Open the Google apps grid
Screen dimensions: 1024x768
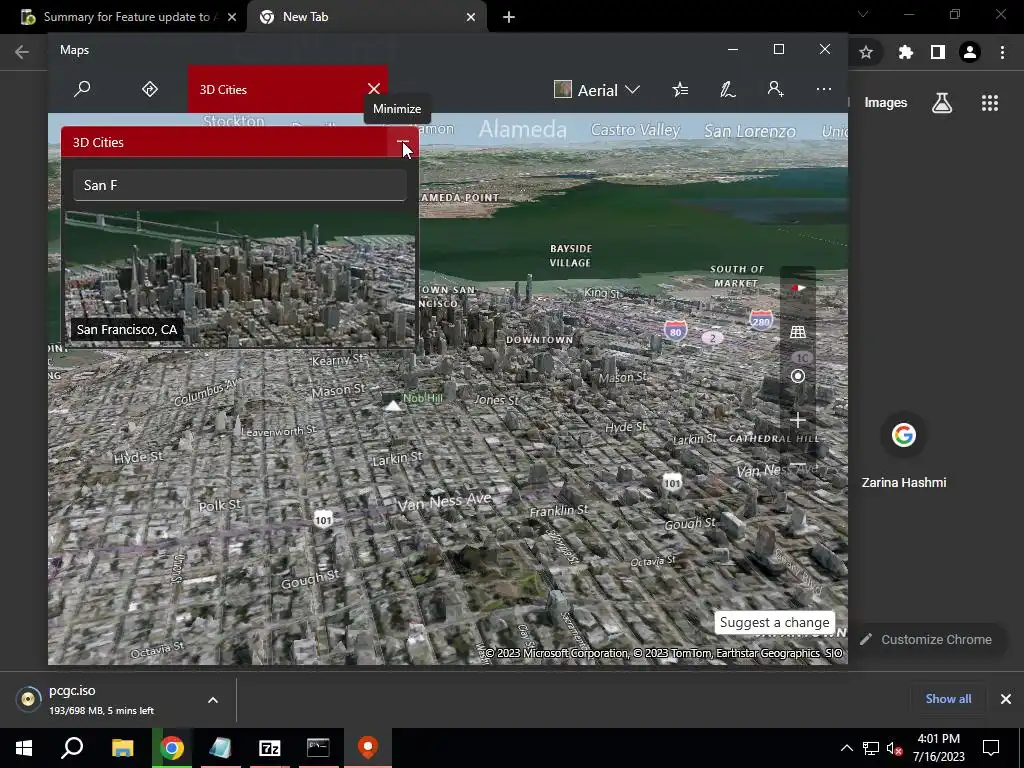tap(989, 103)
